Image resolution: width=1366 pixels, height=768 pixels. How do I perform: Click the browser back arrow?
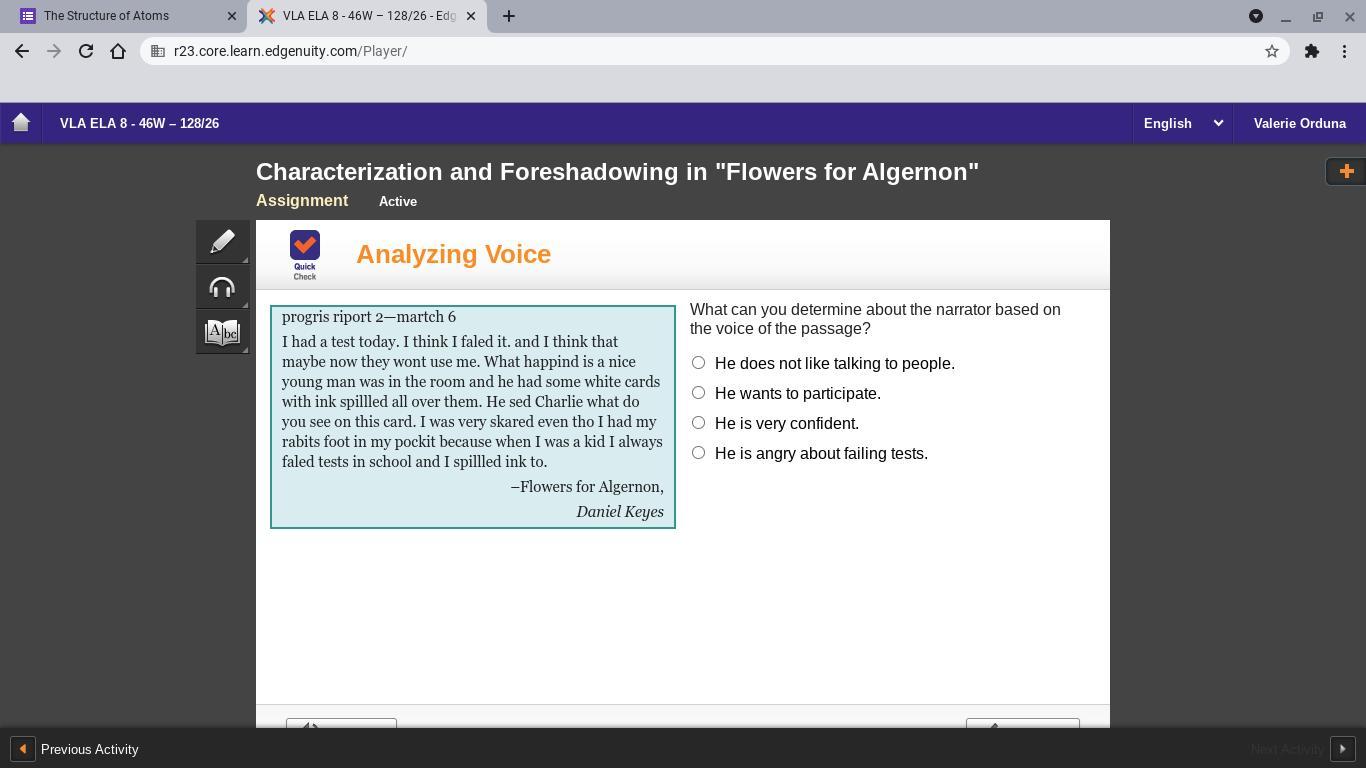tap(22, 51)
